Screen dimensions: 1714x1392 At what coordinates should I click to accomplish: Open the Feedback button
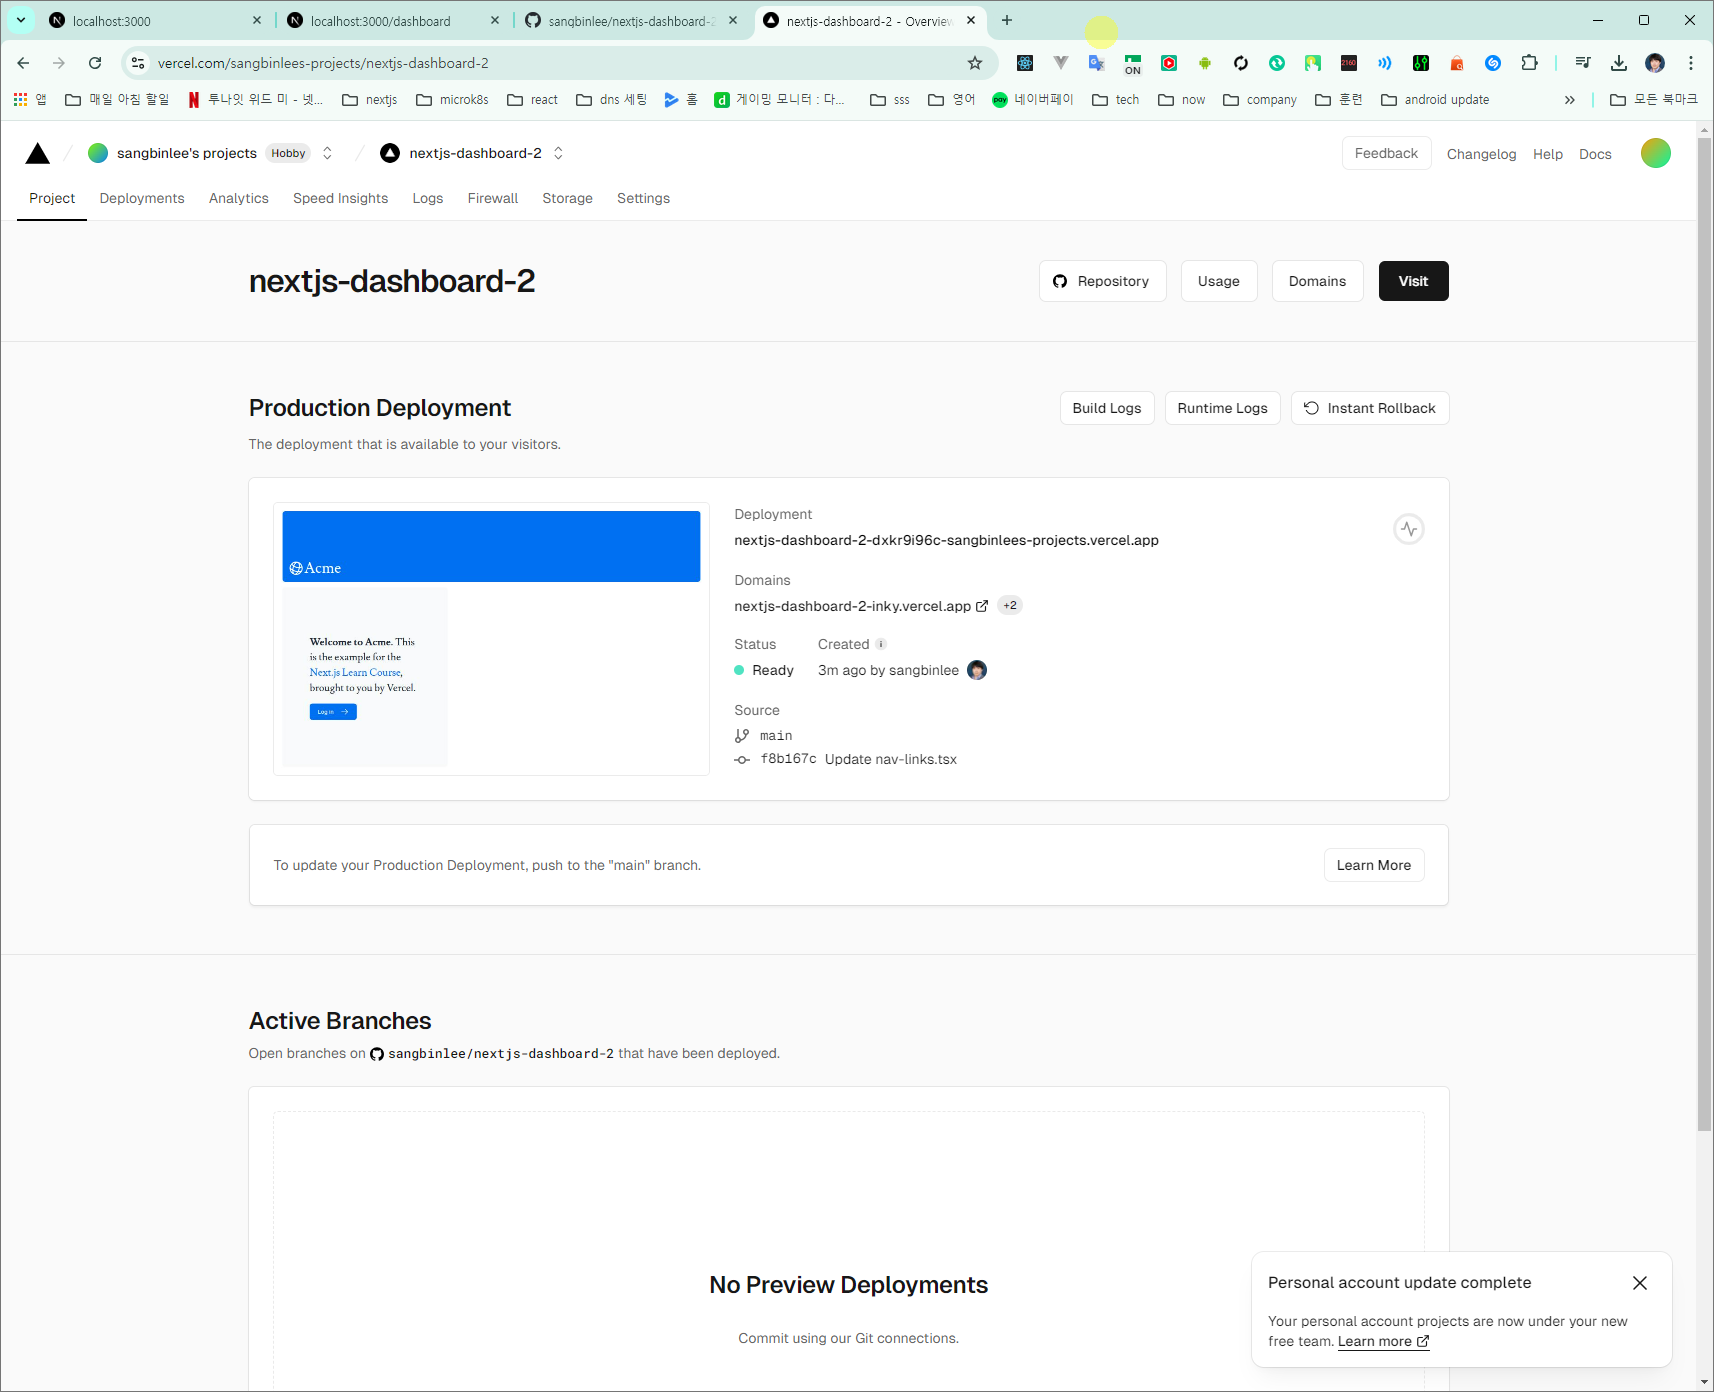(x=1386, y=153)
